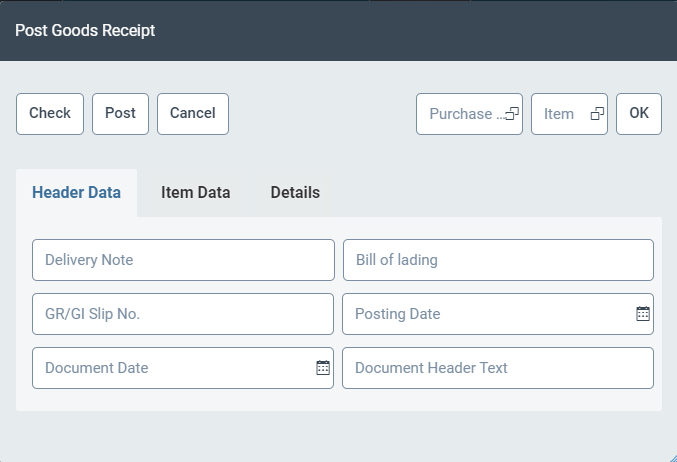Confirm with the OK button
The image size is (677, 462).
coord(638,114)
